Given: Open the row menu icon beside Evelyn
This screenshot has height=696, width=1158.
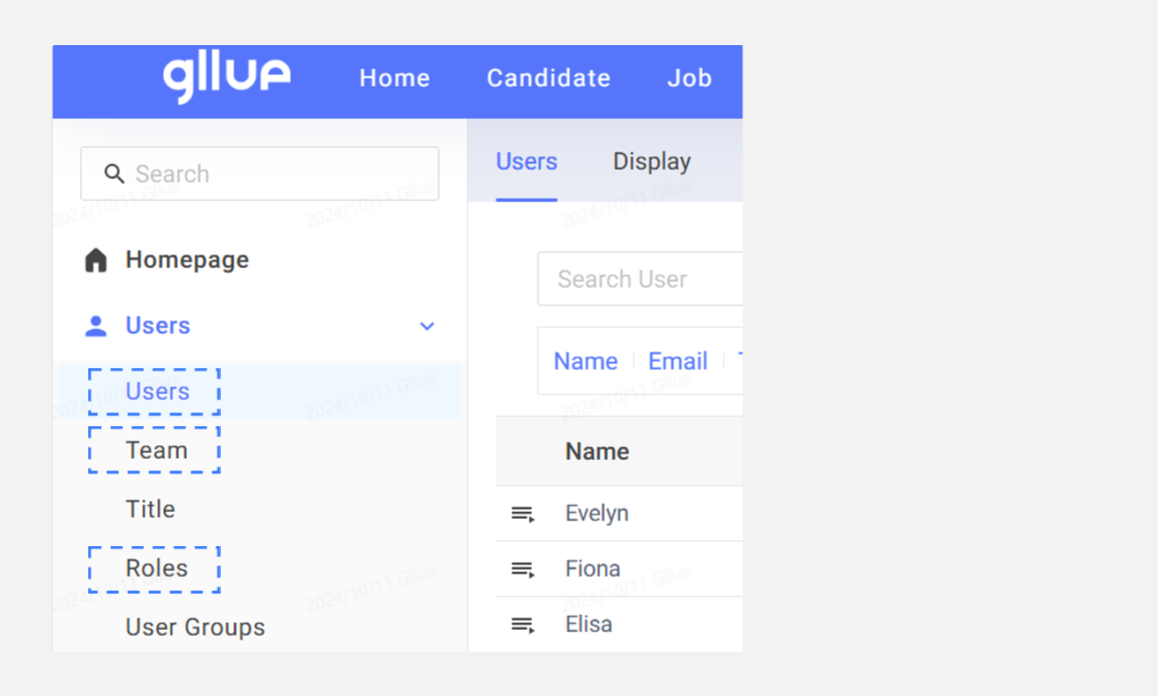Looking at the screenshot, I should [523, 514].
